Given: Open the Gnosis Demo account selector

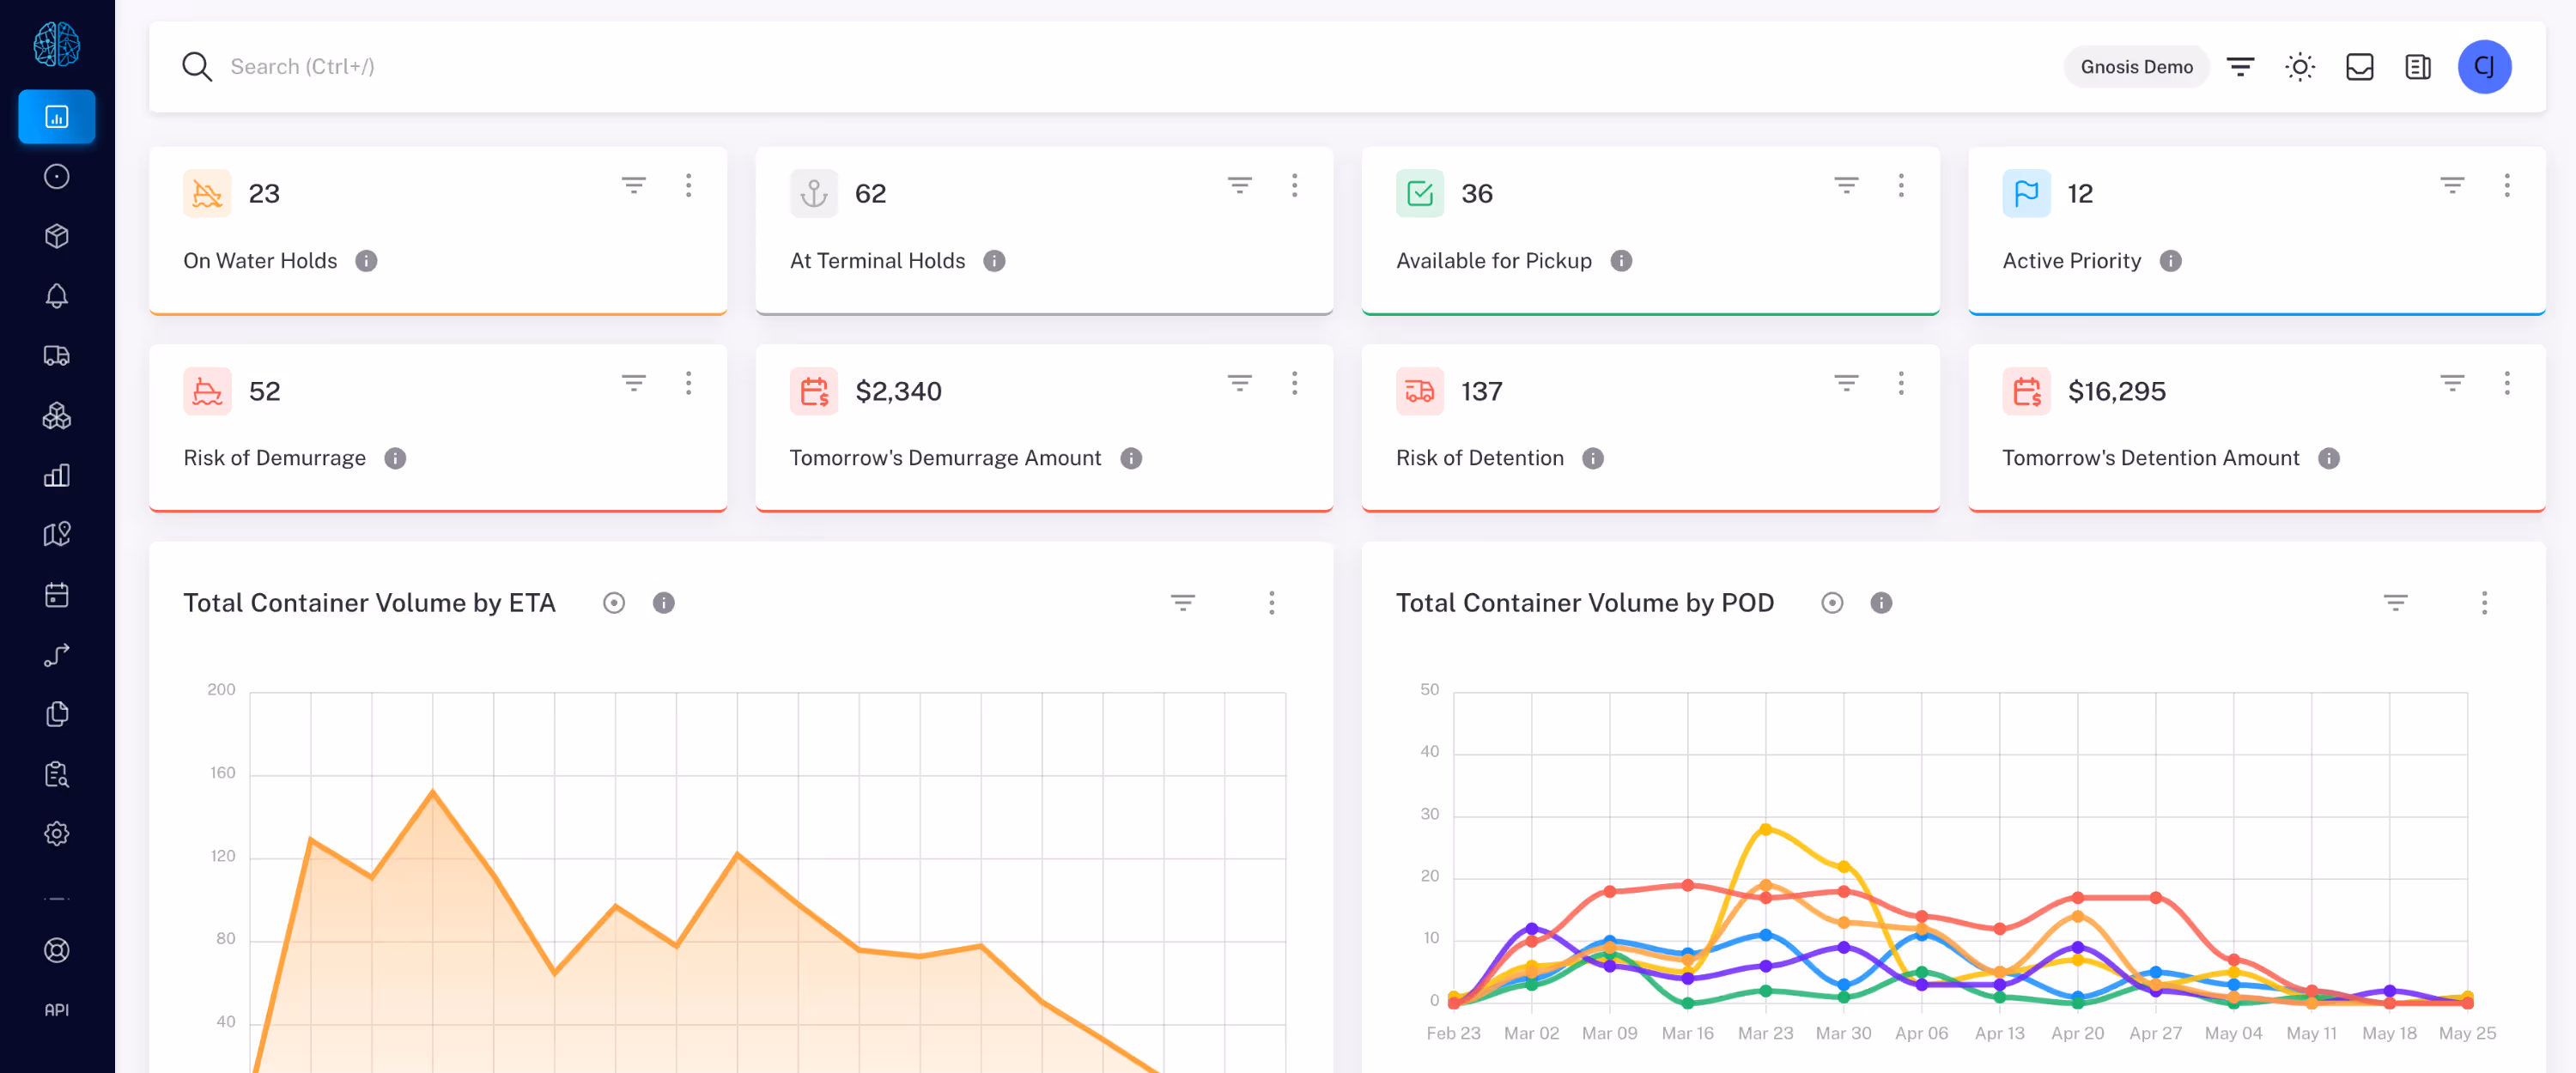Looking at the screenshot, I should [x=2136, y=67].
